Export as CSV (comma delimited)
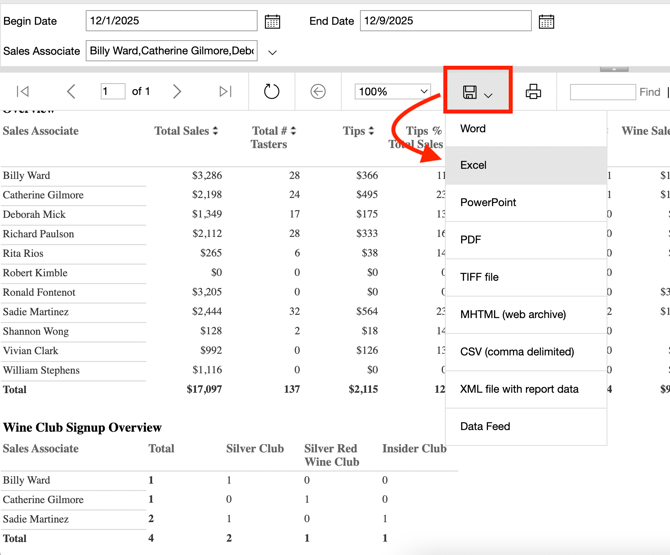This screenshot has height=555, width=670. [x=517, y=352]
